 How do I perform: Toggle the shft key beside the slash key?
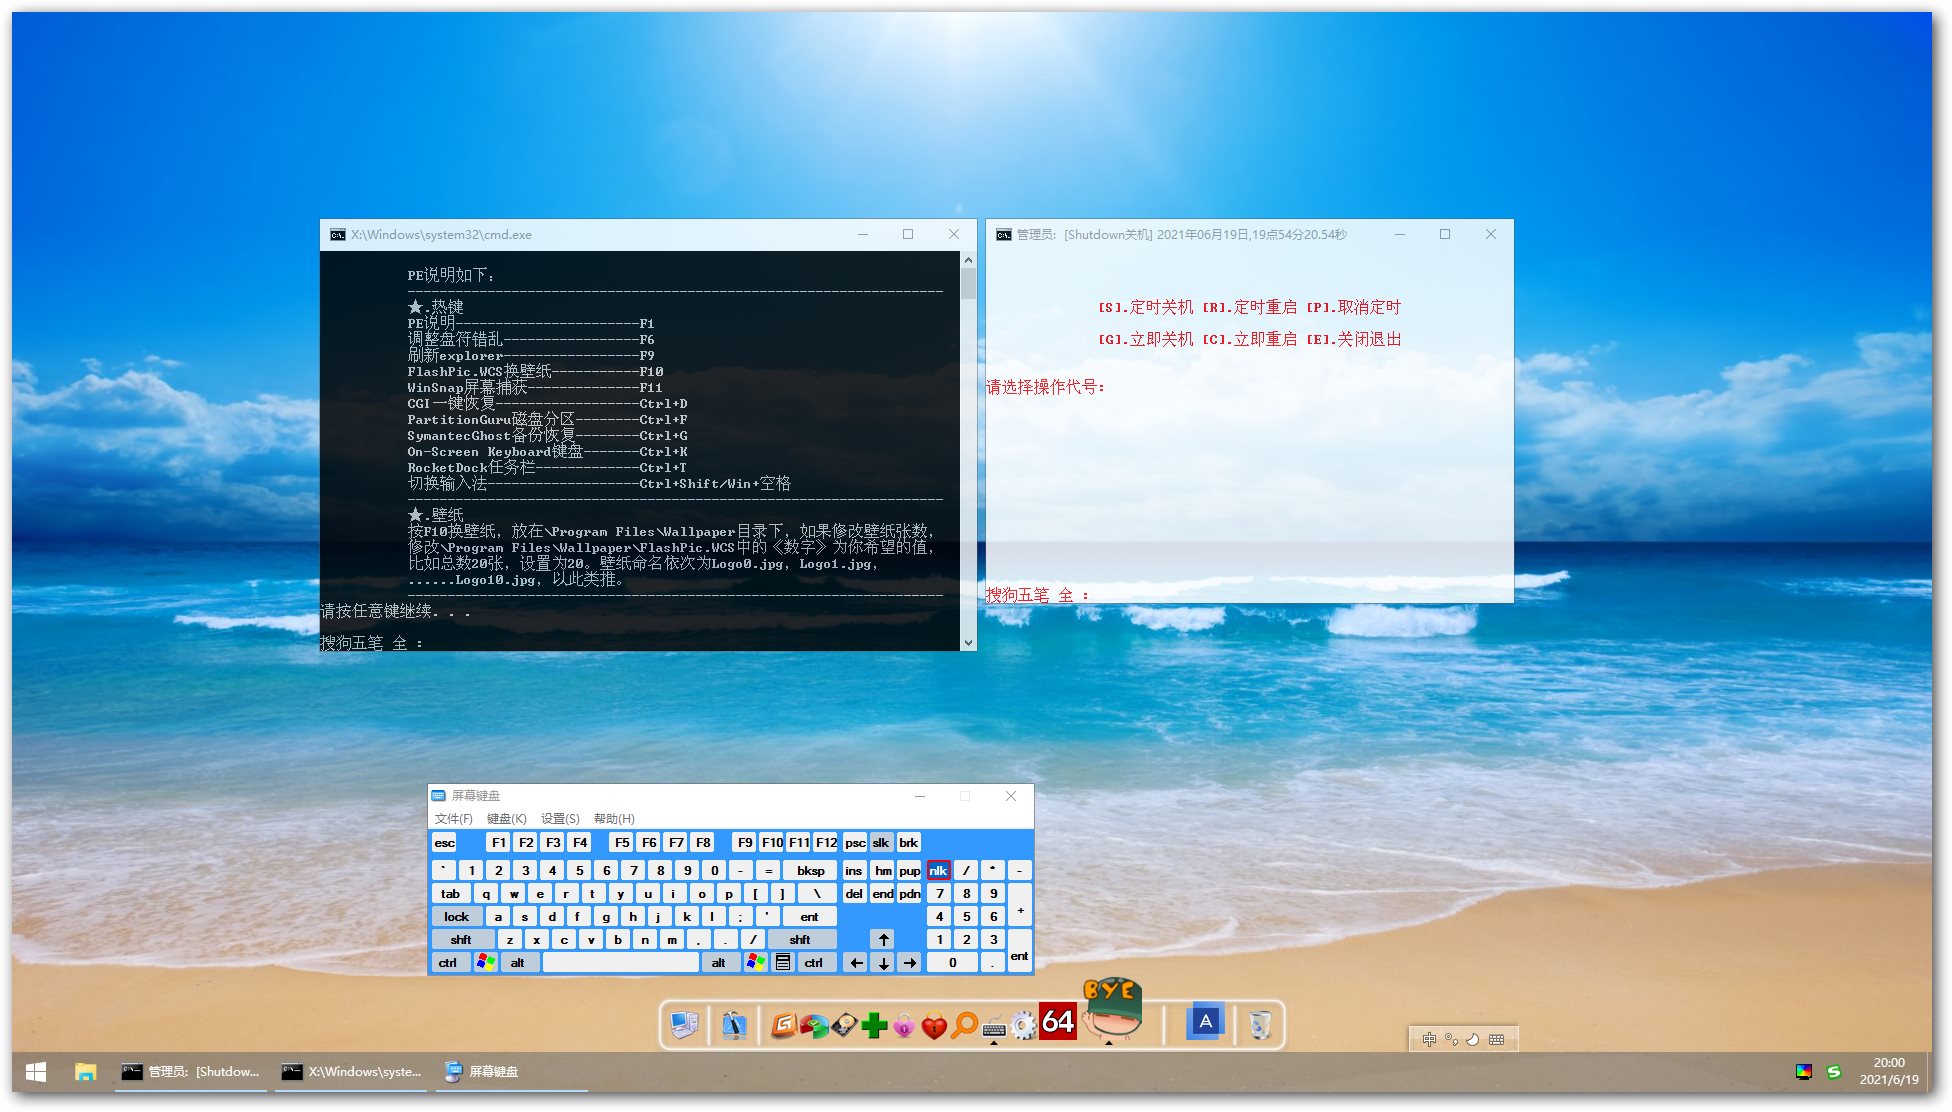pyautogui.click(x=800, y=939)
